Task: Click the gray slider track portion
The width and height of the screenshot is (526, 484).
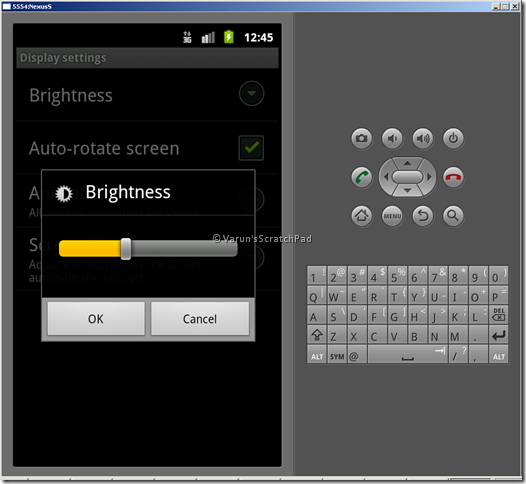Action: coord(184,249)
